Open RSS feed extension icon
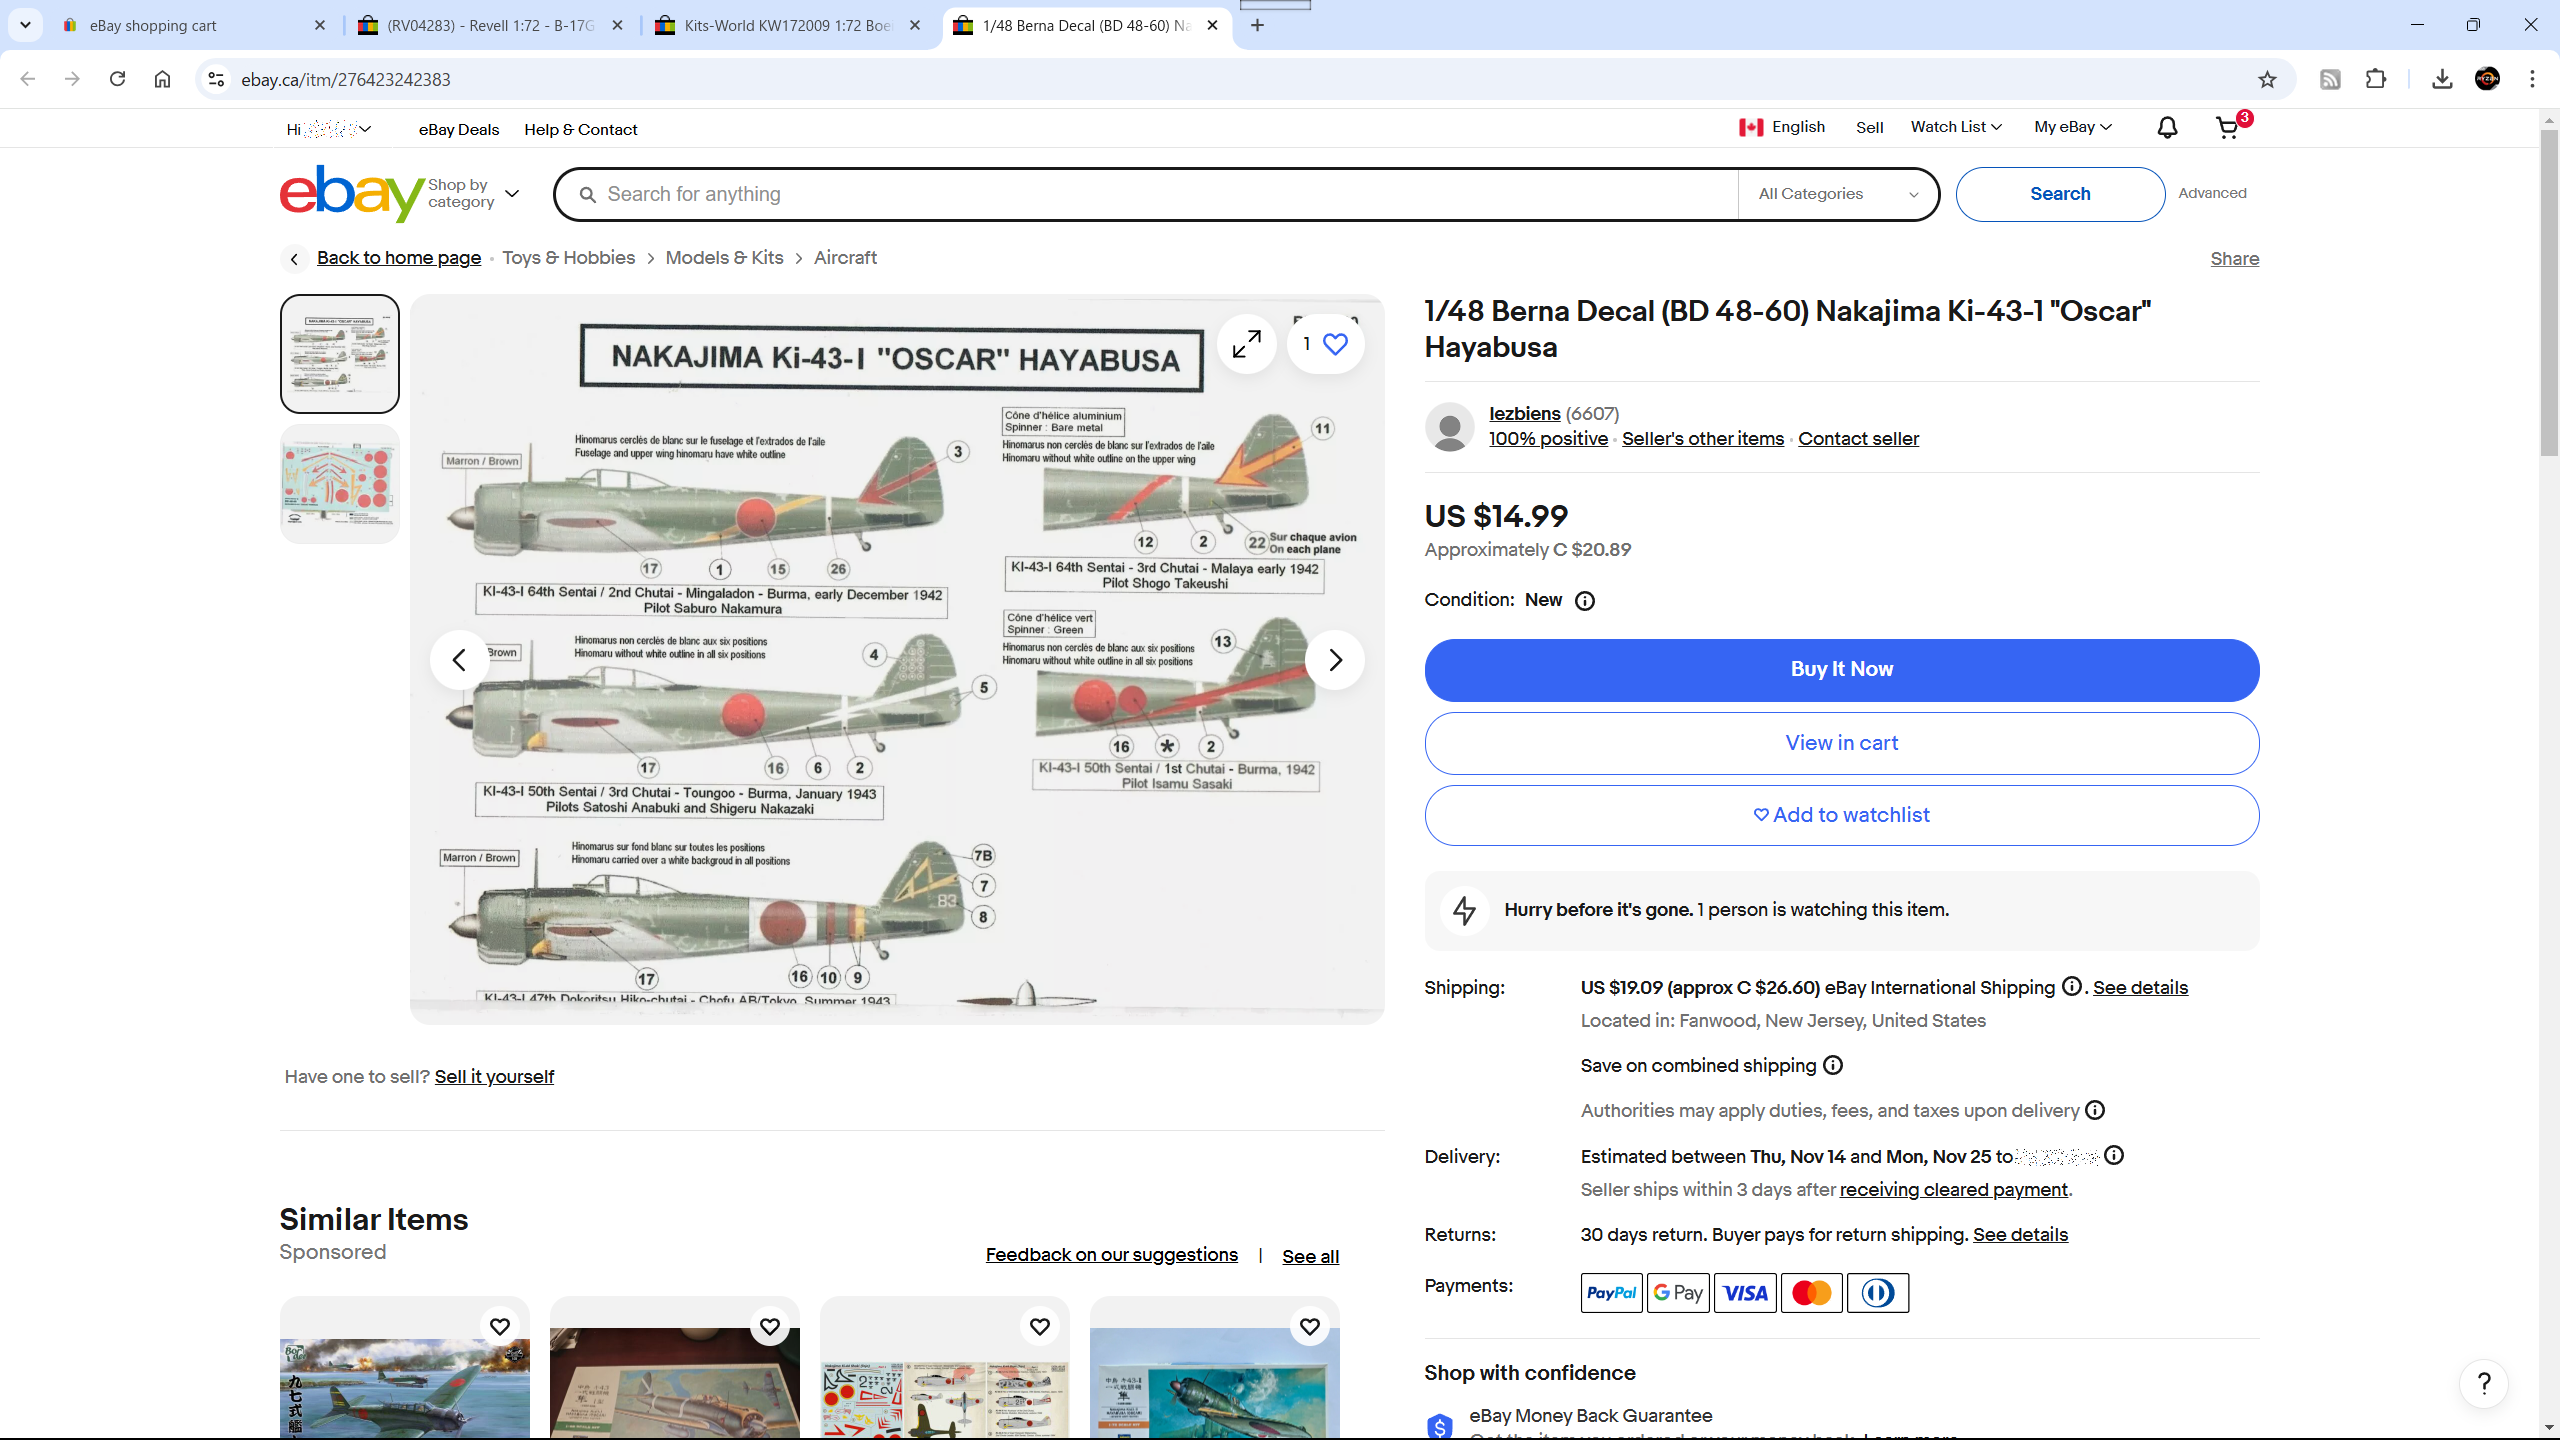This screenshot has height=1440, width=2560. point(2330,79)
